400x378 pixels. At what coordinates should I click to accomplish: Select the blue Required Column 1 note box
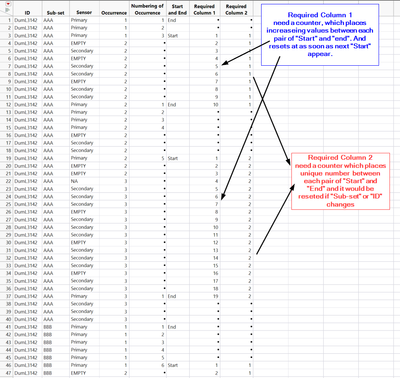click(320, 35)
